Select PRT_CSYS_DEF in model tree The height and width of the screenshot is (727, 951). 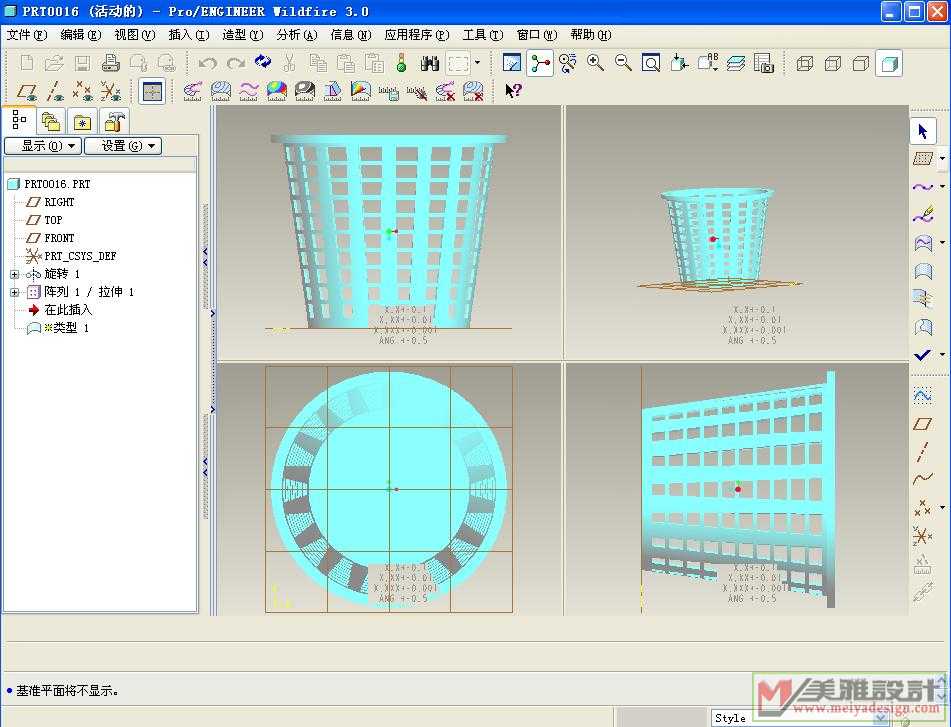point(80,256)
